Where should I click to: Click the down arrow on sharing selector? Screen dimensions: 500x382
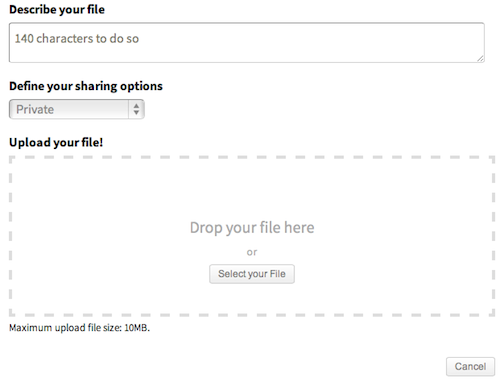136,113
